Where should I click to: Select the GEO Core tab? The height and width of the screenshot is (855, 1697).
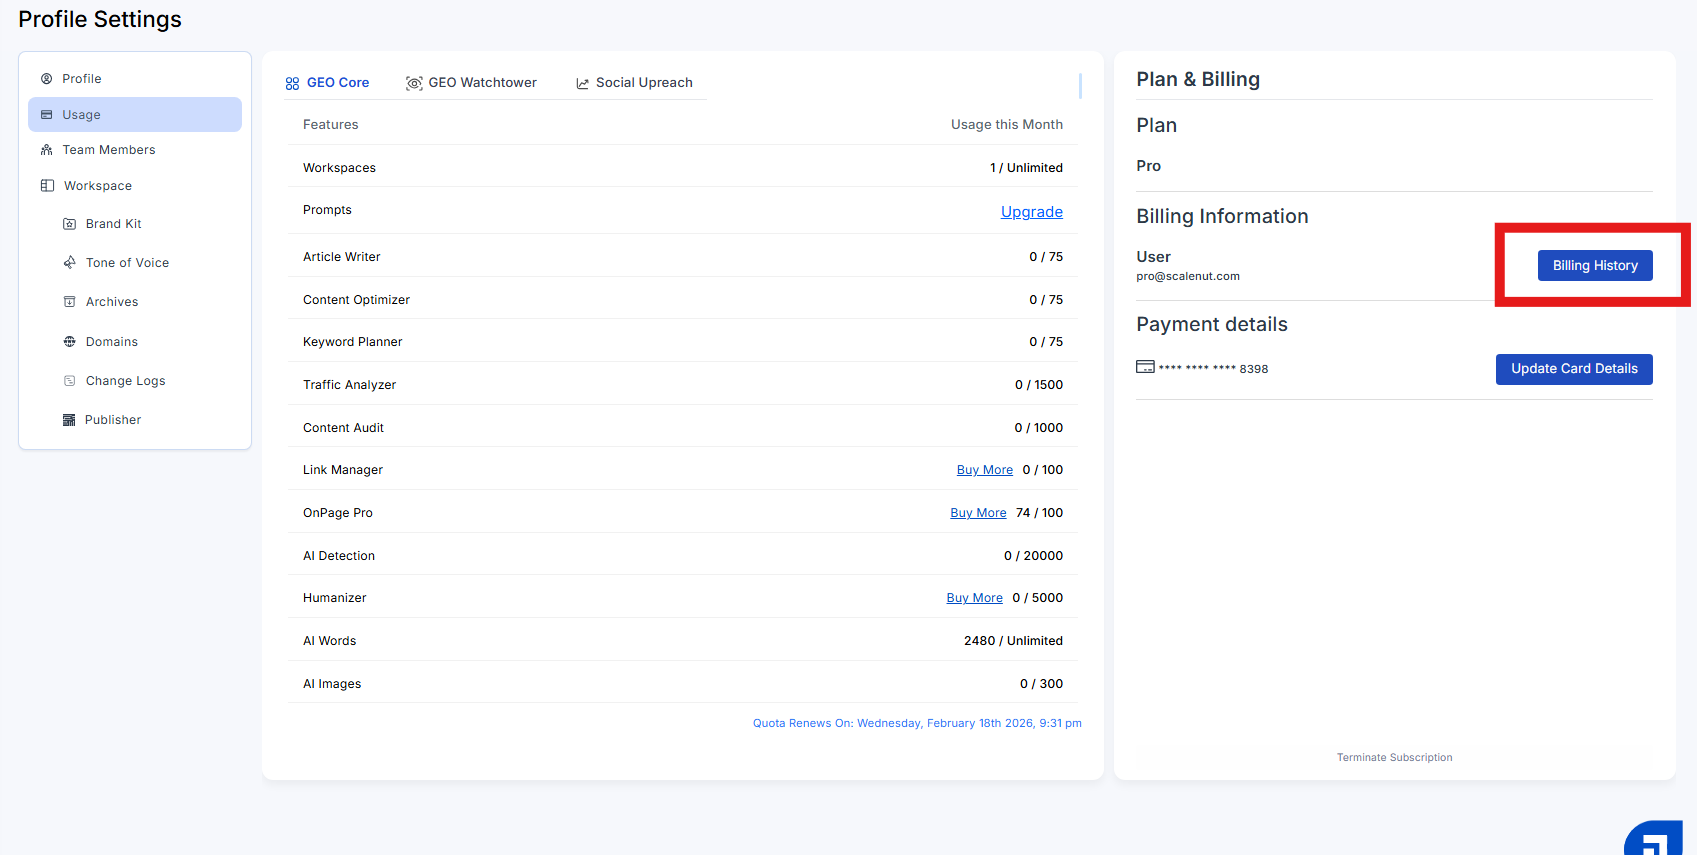pyautogui.click(x=327, y=83)
